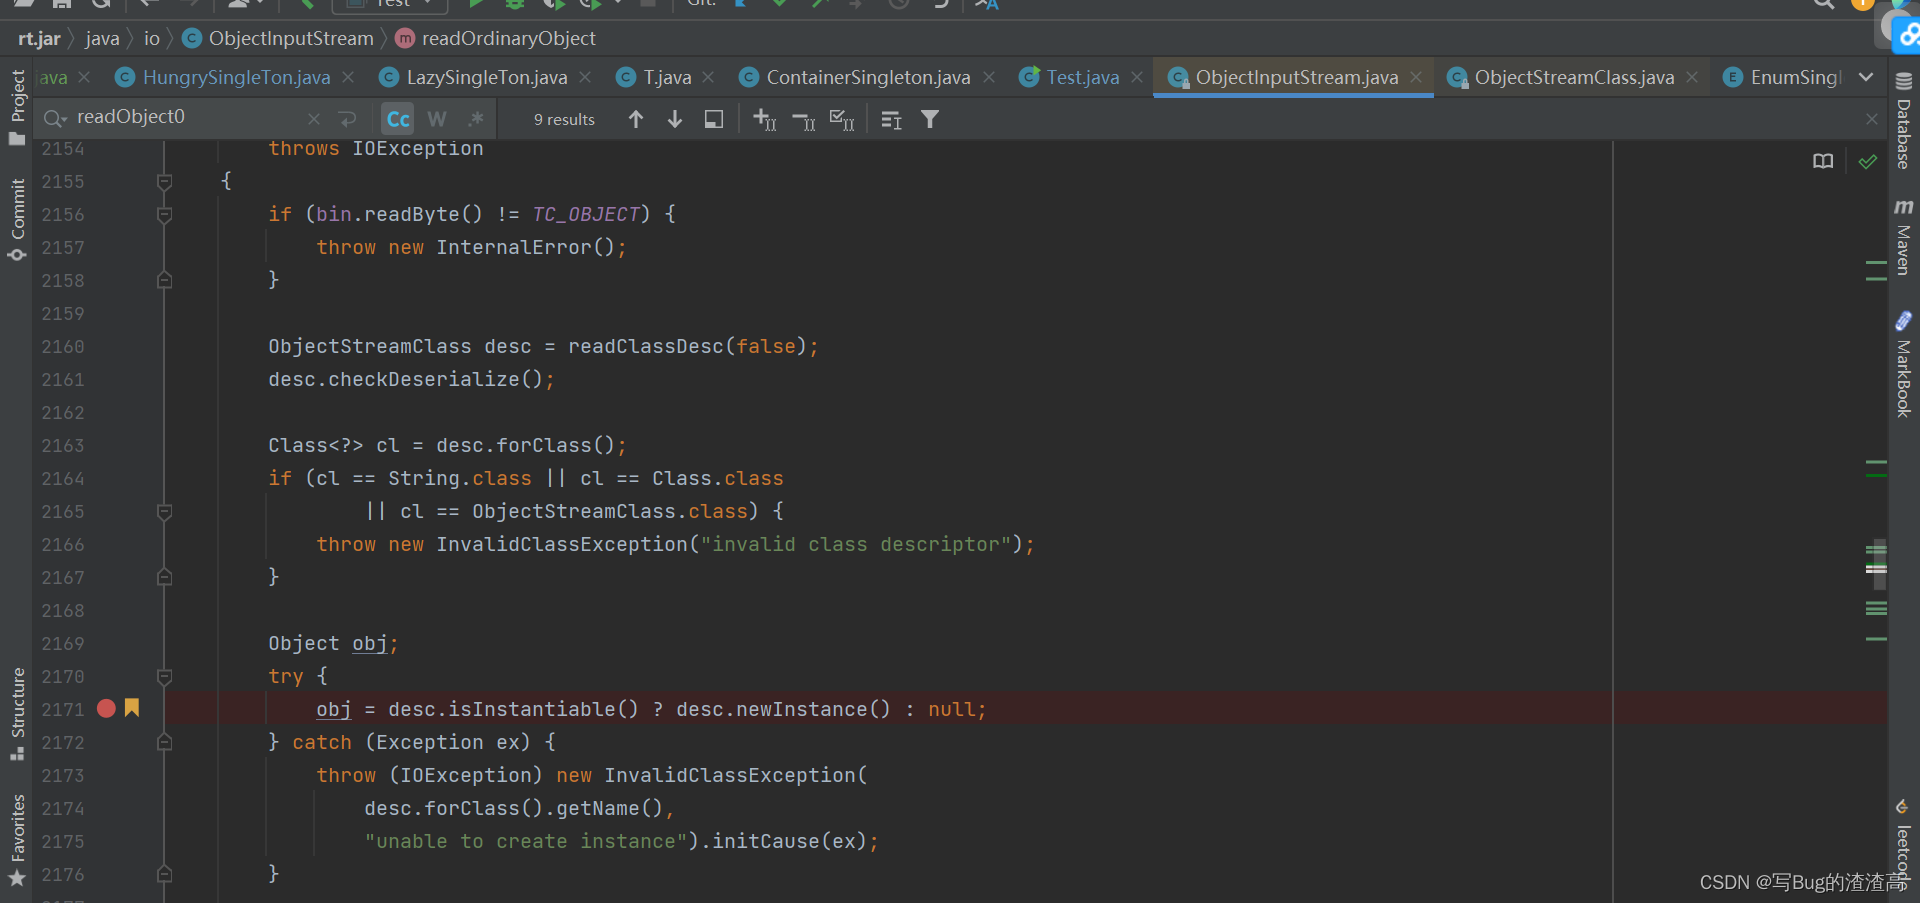
Task: Open the Structure tool window
Action: (17, 713)
